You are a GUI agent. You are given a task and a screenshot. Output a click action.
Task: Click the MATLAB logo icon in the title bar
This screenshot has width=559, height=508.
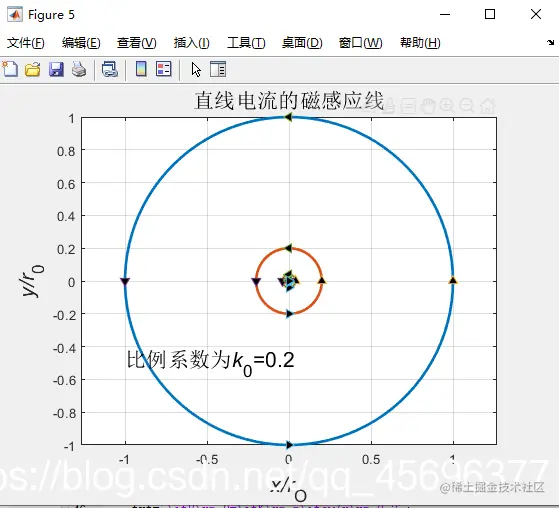15,15
